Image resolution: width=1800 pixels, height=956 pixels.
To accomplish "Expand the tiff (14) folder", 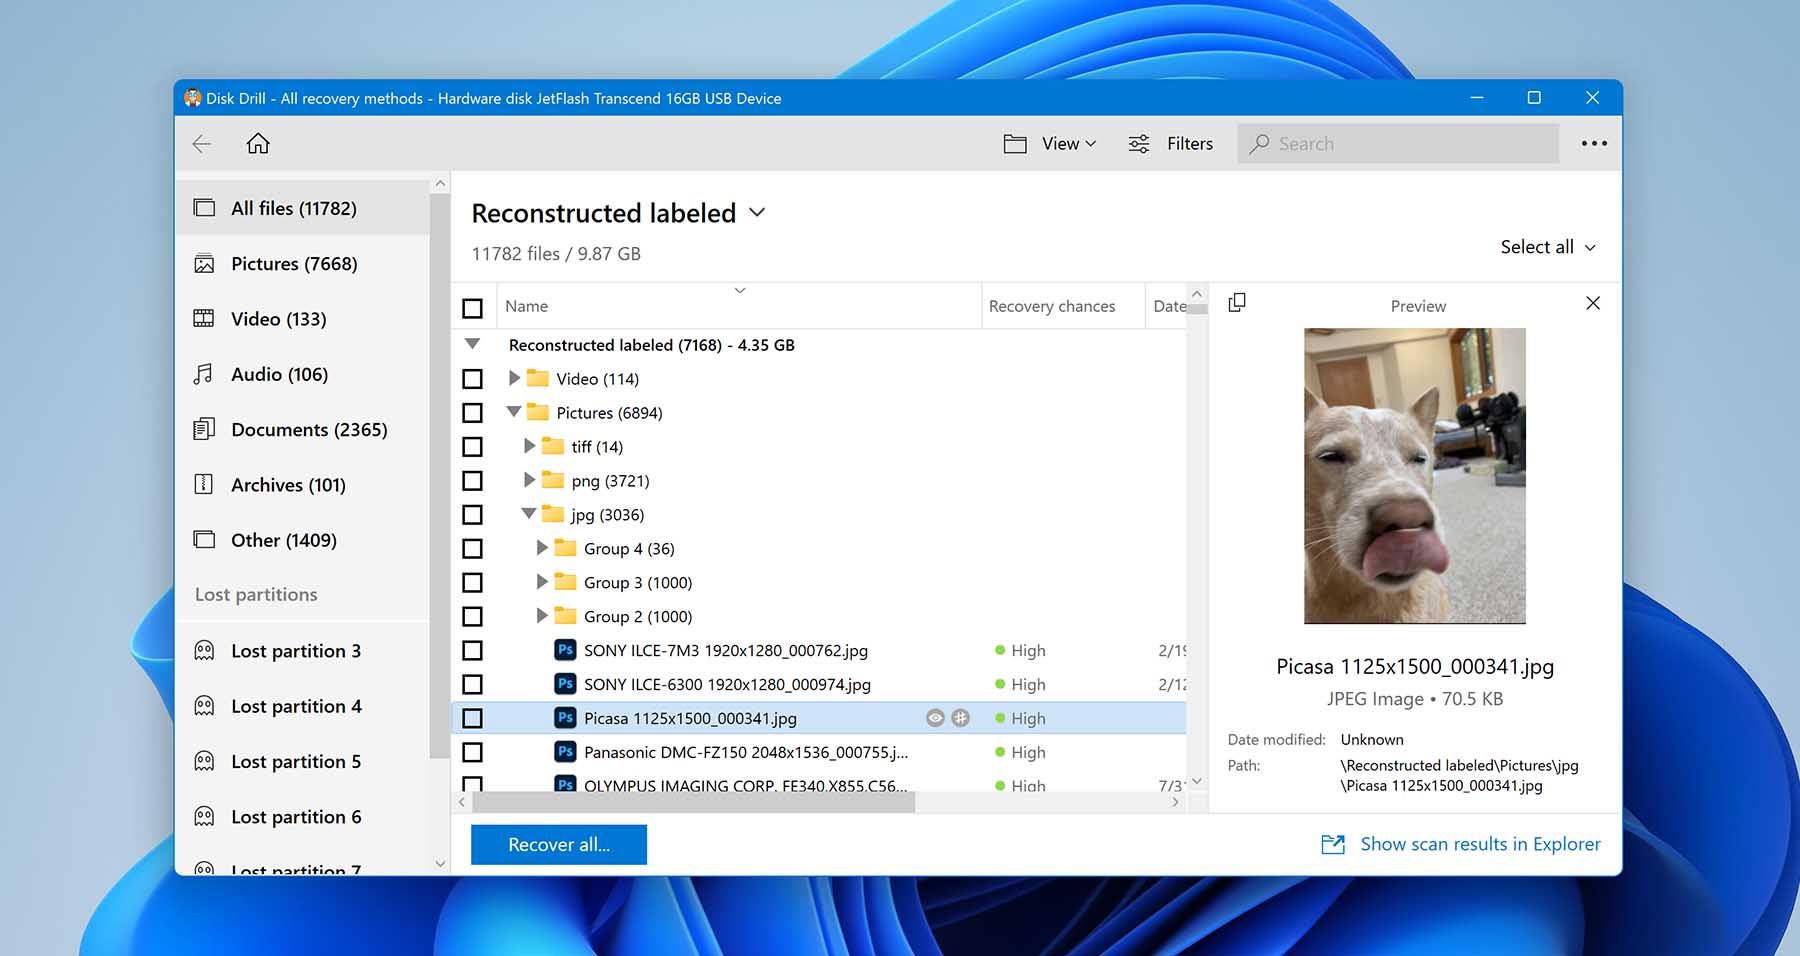I will coord(529,446).
